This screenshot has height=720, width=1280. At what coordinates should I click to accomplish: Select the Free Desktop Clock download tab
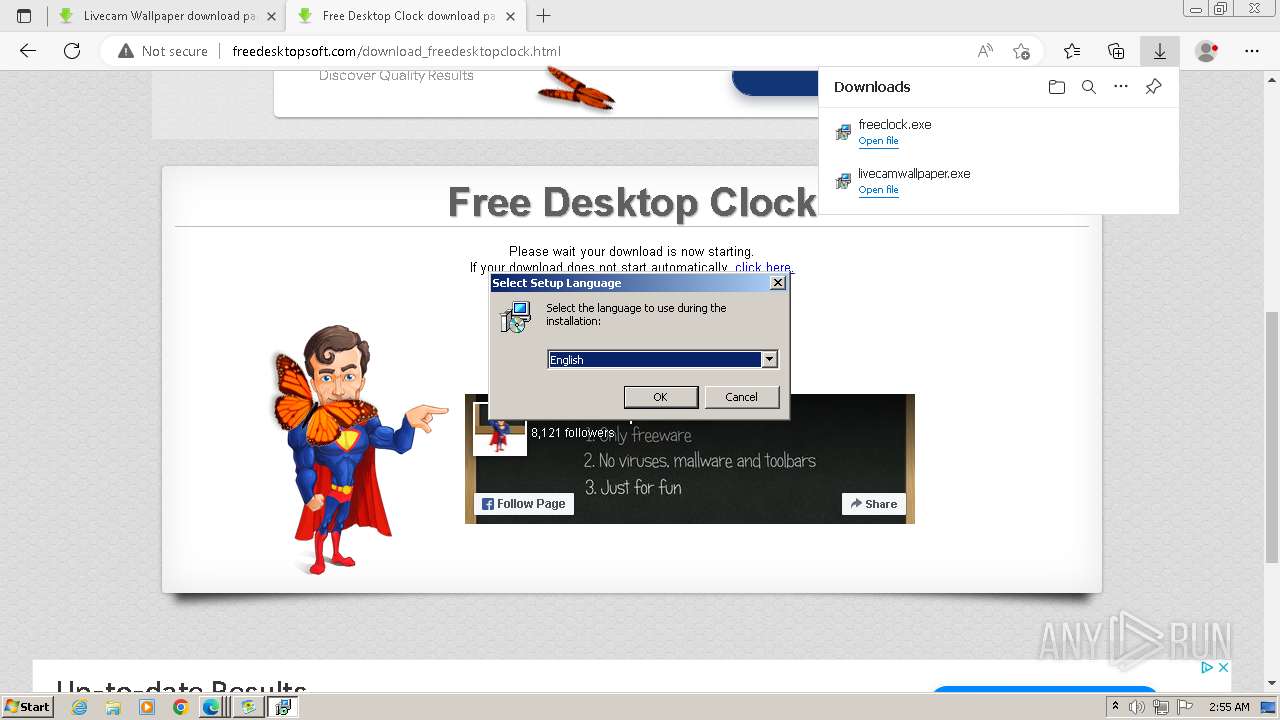pos(406,16)
